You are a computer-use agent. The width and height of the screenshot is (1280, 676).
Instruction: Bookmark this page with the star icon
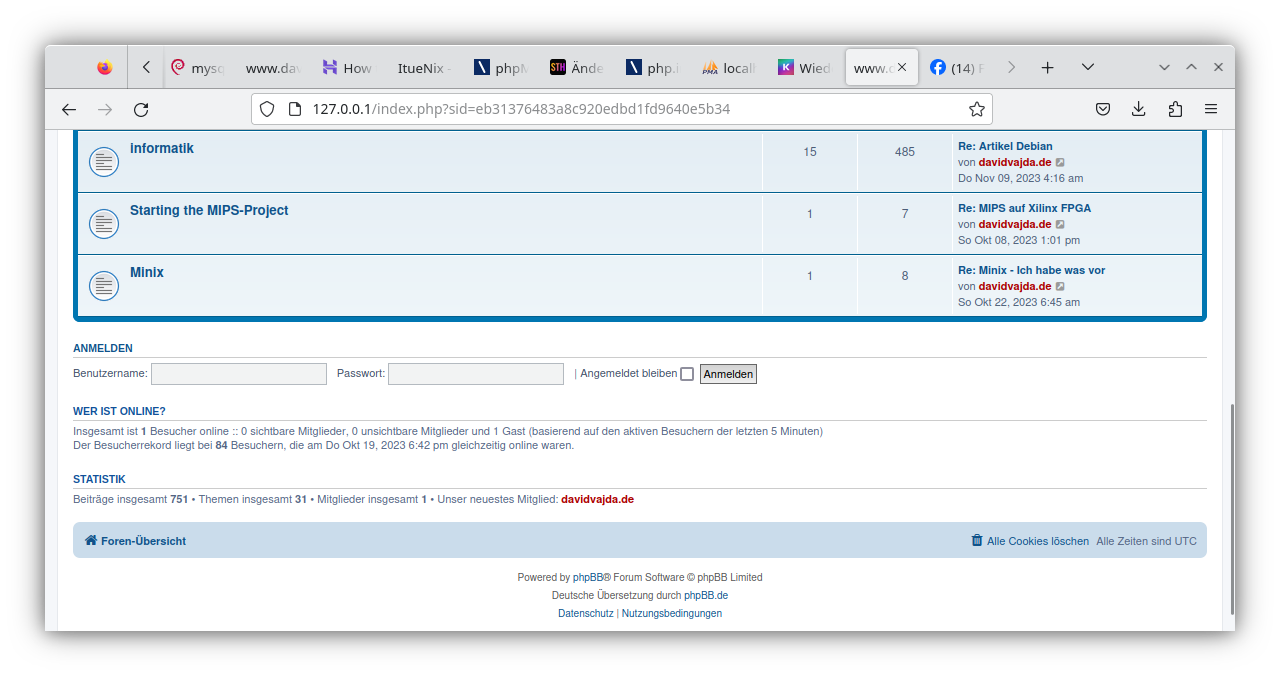[976, 109]
